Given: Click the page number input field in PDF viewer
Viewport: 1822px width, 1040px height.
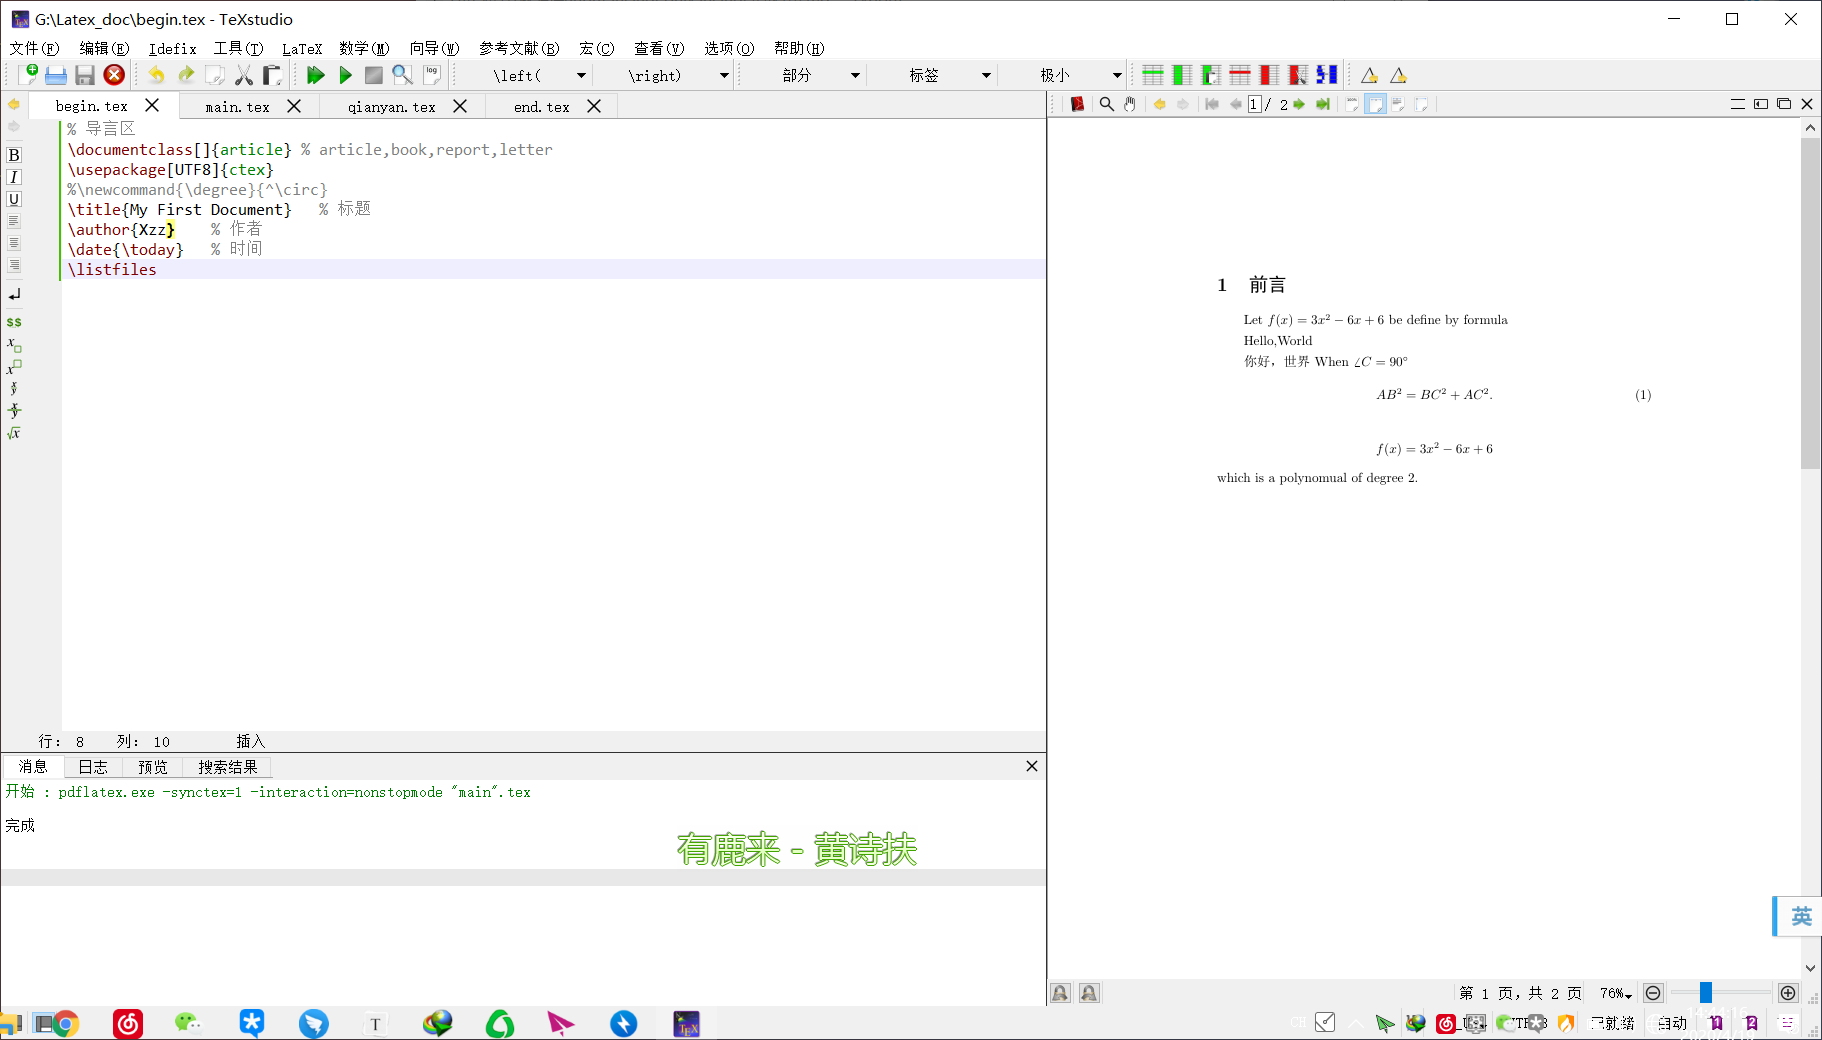Looking at the screenshot, I should [x=1254, y=104].
